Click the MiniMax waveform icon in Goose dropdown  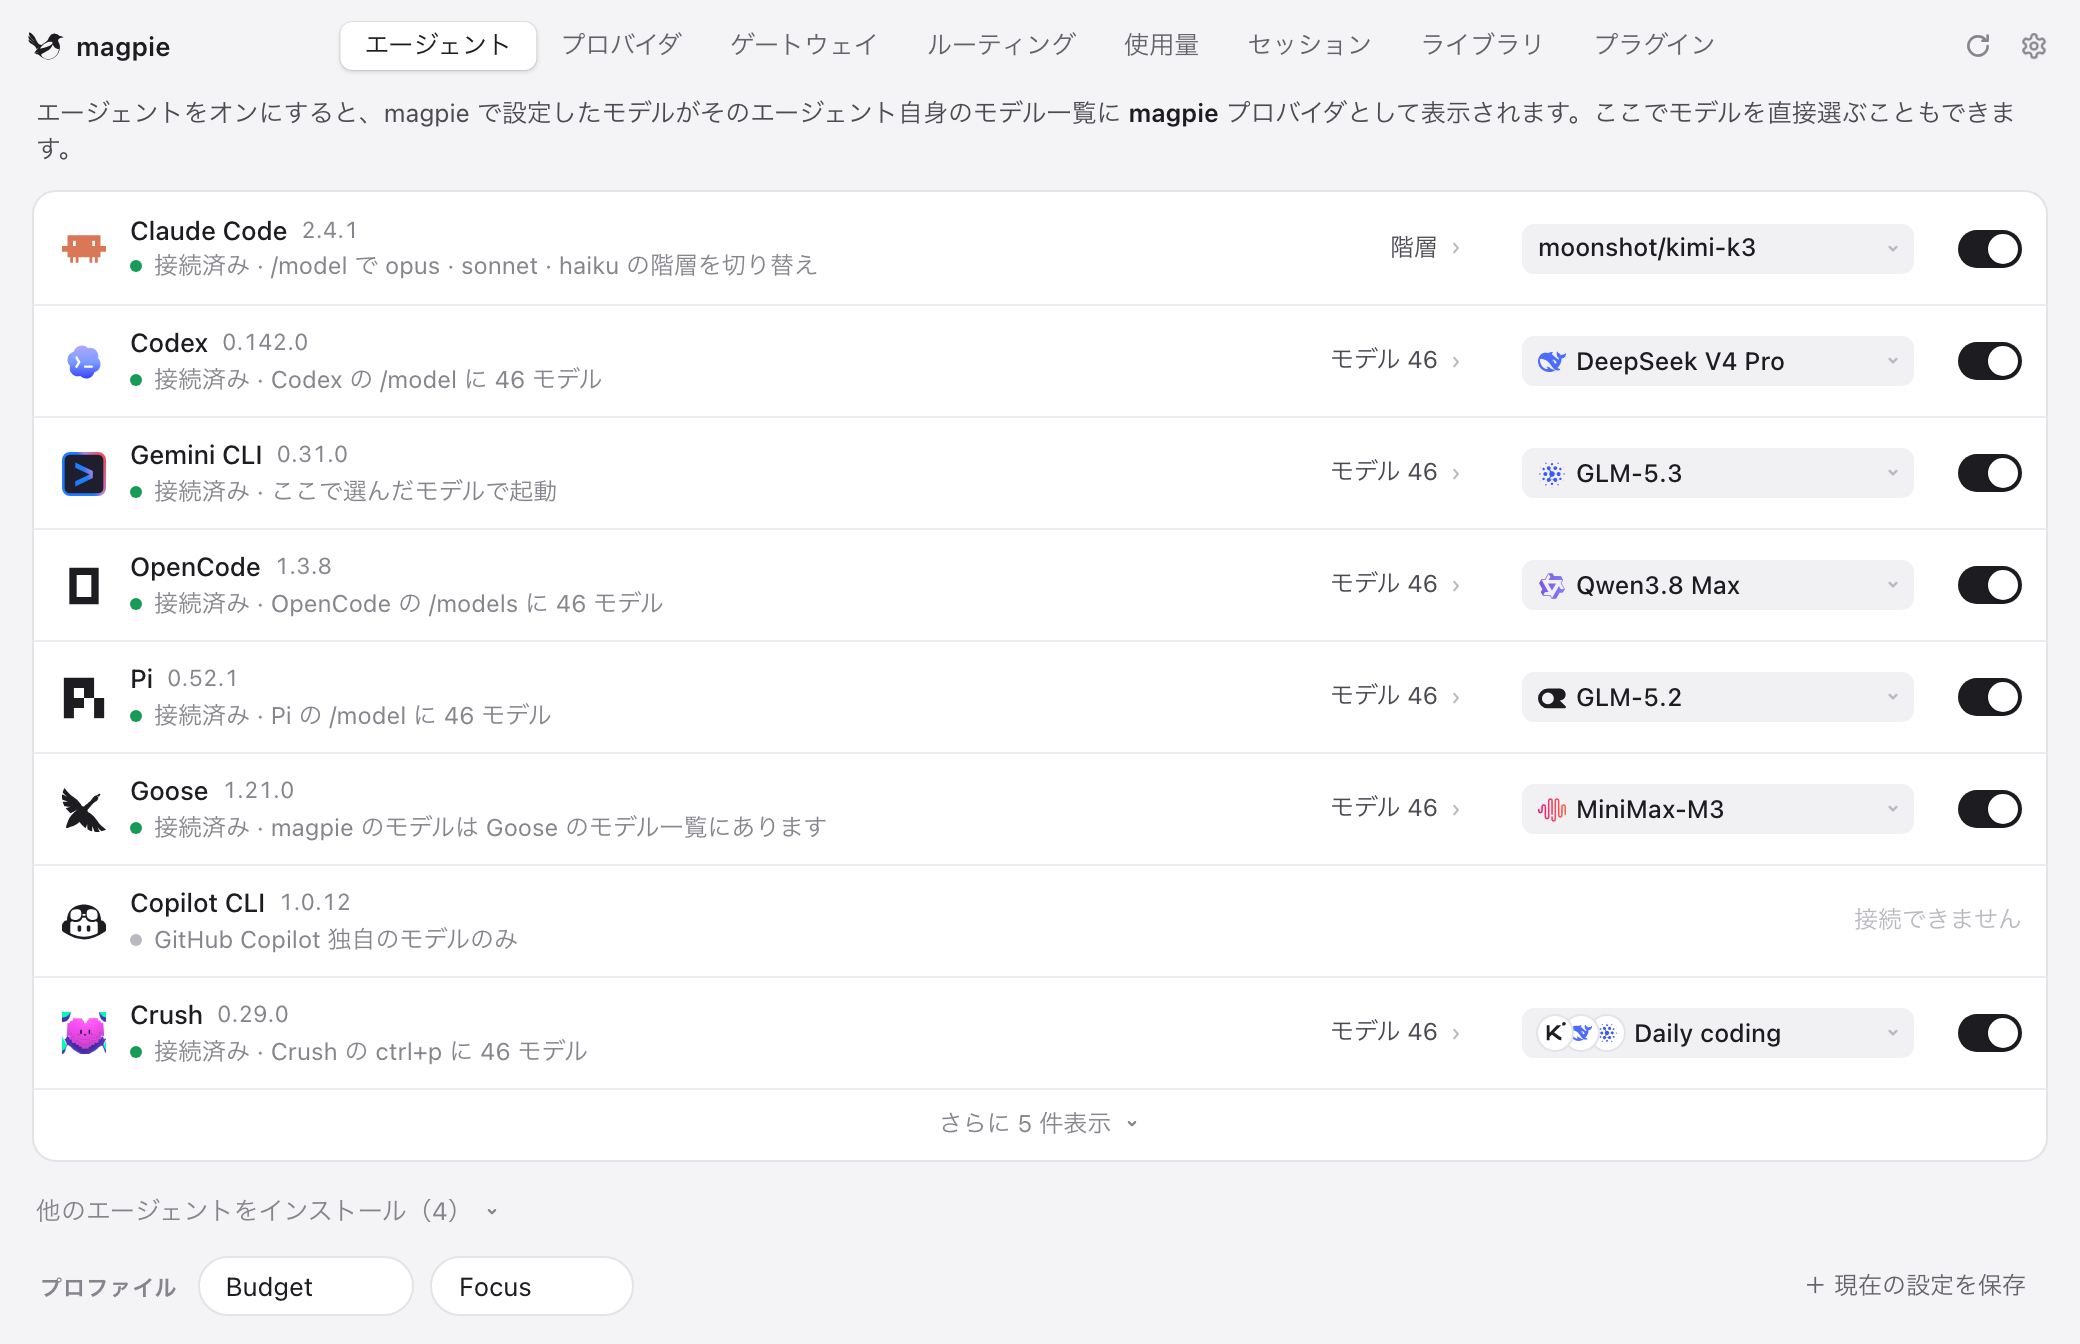coord(1551,809)
